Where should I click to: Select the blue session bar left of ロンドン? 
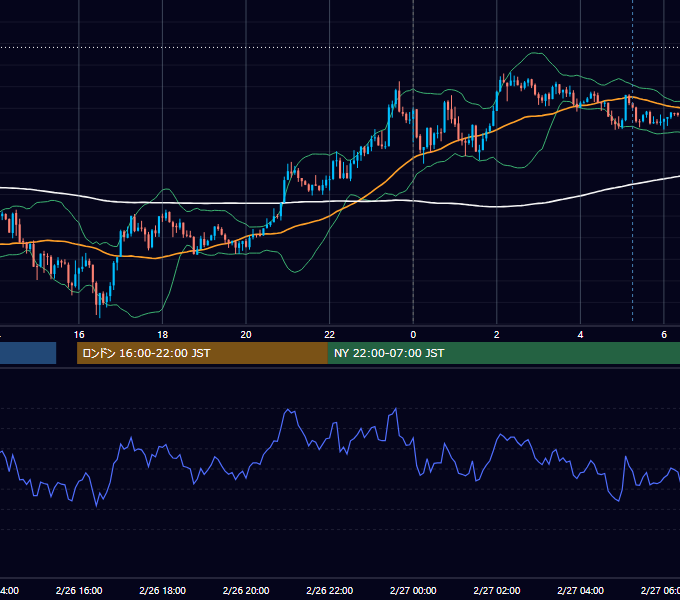28,353
